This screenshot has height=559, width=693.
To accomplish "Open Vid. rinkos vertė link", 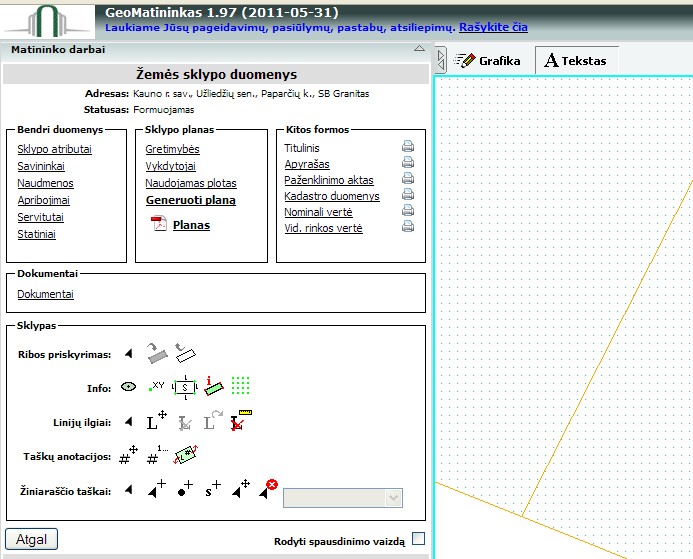I will pos(324,228).
